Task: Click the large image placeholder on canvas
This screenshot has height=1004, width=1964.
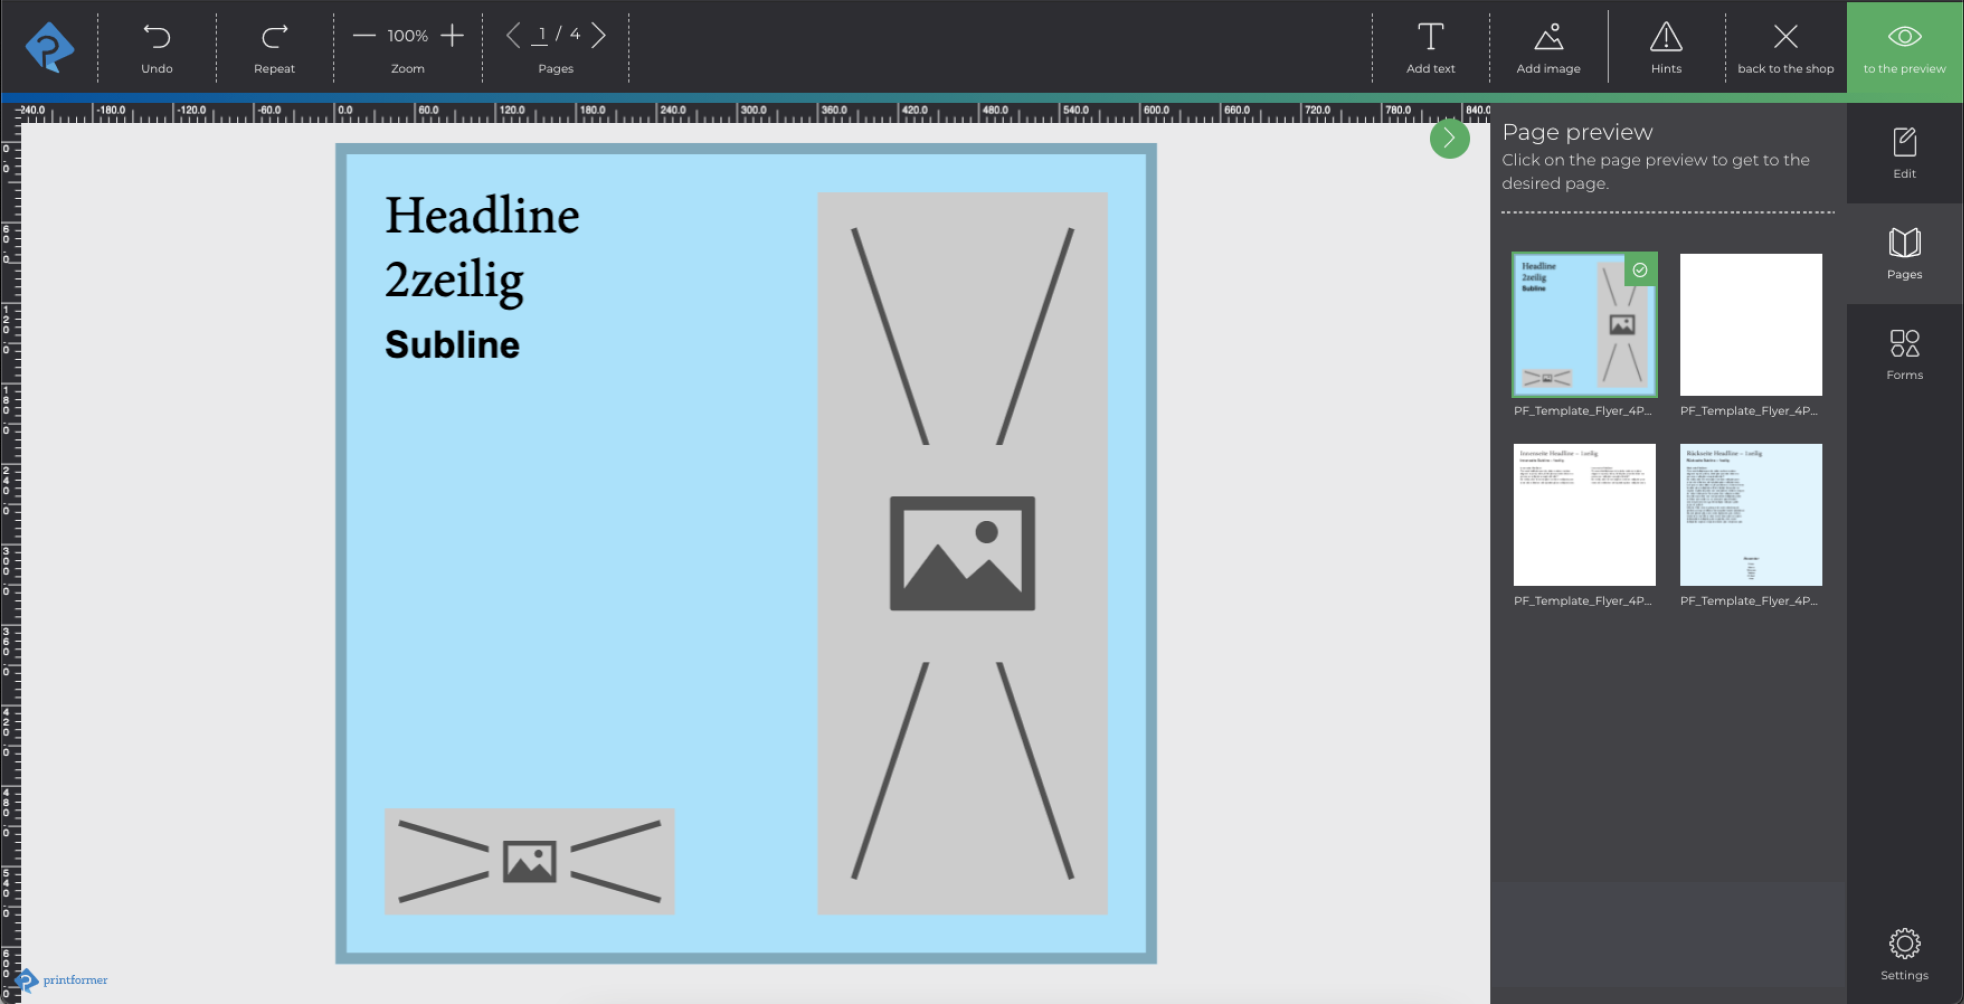Action: pyautogui.click(x=962, y=553)
